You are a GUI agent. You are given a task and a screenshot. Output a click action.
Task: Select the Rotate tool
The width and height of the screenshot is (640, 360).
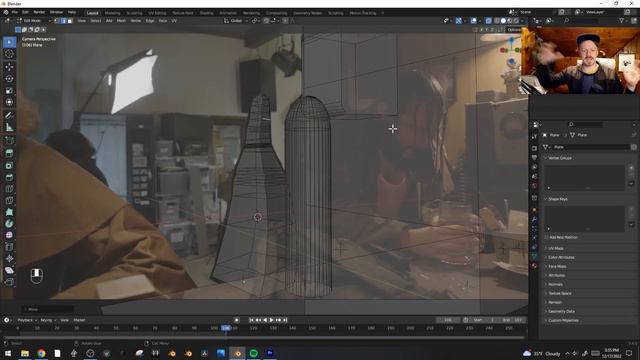[9, 78]
